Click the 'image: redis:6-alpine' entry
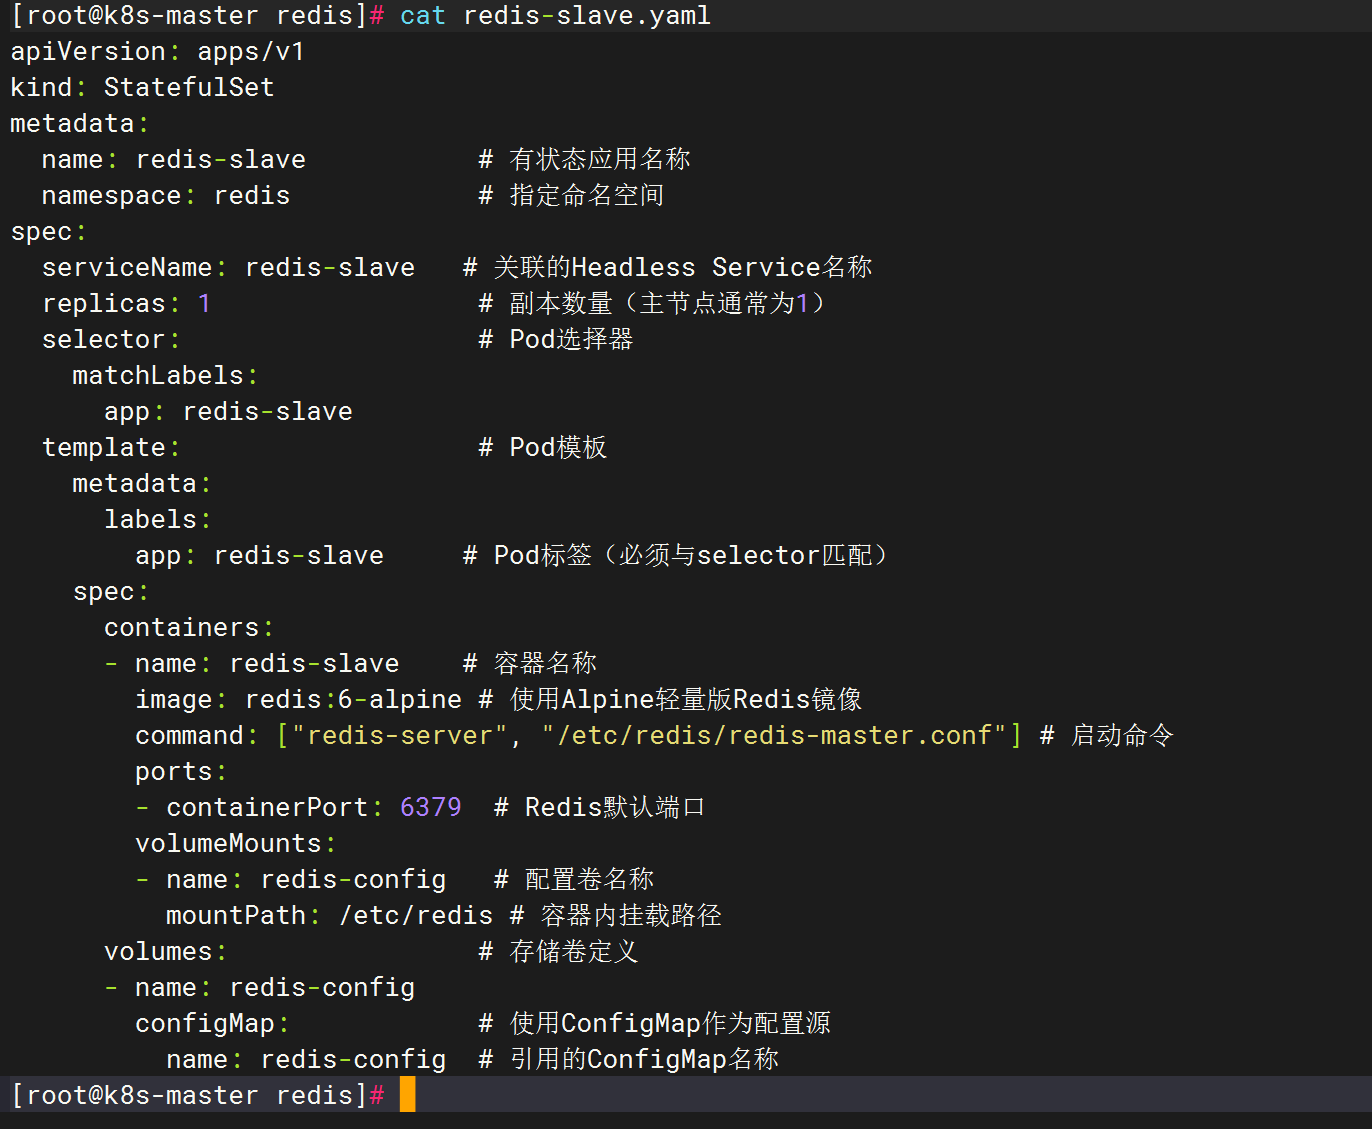Image resolution: width=1372 pixels, height=1129 pixels. coord(299,700)
